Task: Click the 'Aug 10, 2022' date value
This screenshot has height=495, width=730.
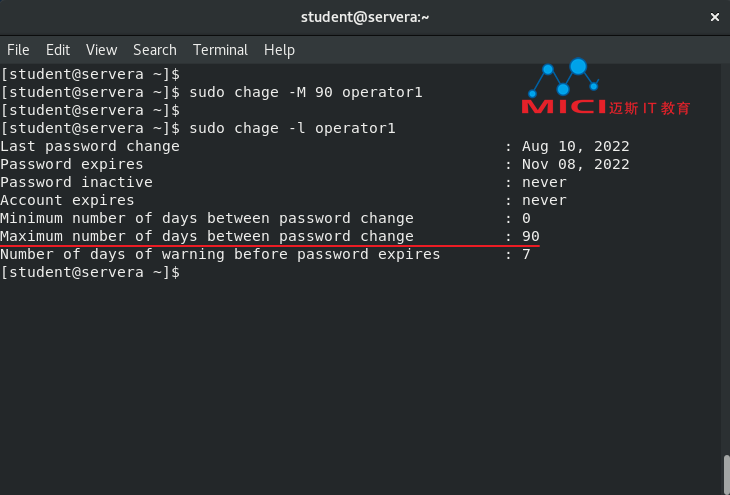Action: (575, 146)
